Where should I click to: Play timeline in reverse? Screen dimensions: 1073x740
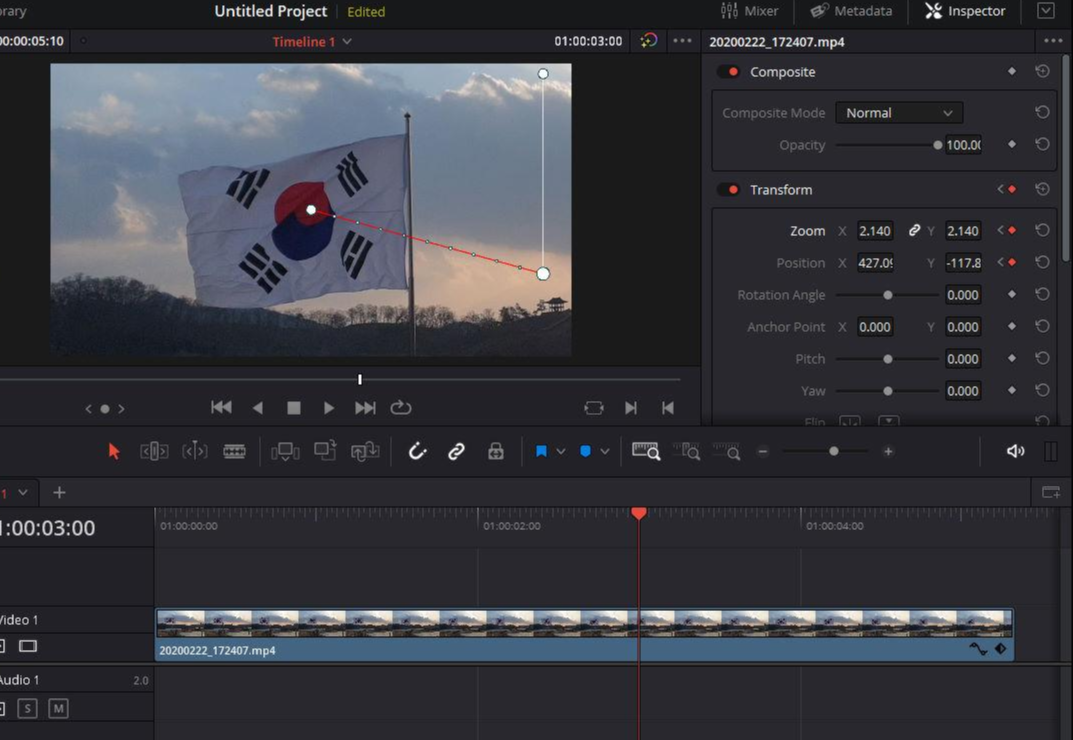pyautogui.click(x=258, y=408)
